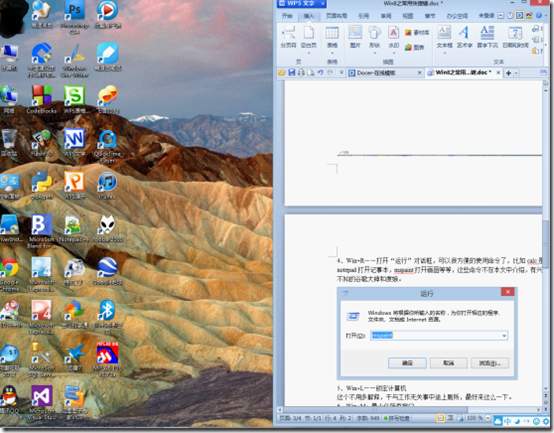Select the Google Chrome desktop shortcut

coord(10,275)
